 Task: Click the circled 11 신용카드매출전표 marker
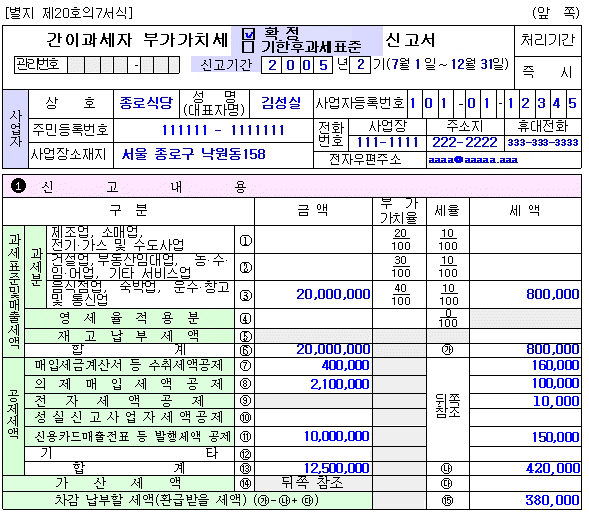[x=245, y=436]
